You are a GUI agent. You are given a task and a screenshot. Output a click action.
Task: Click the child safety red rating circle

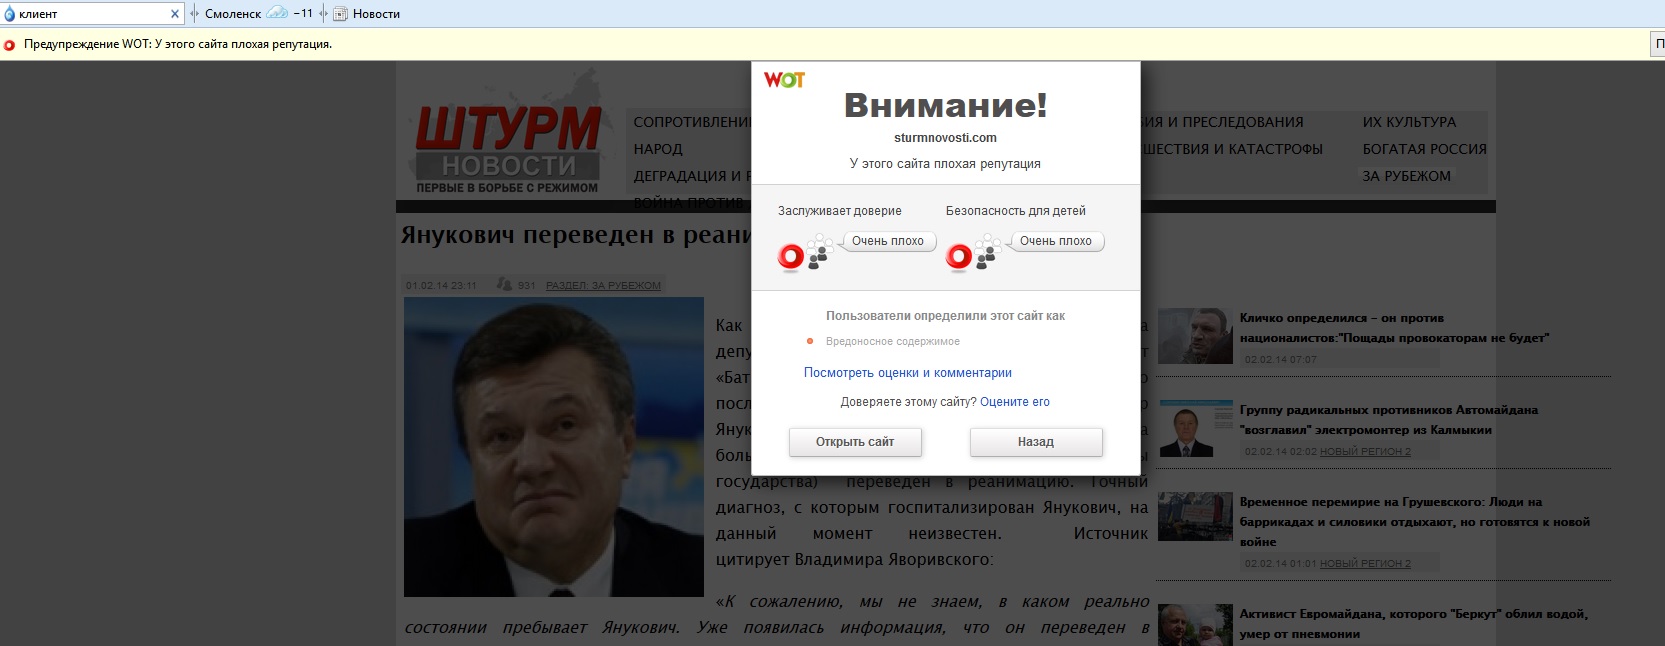959,257
